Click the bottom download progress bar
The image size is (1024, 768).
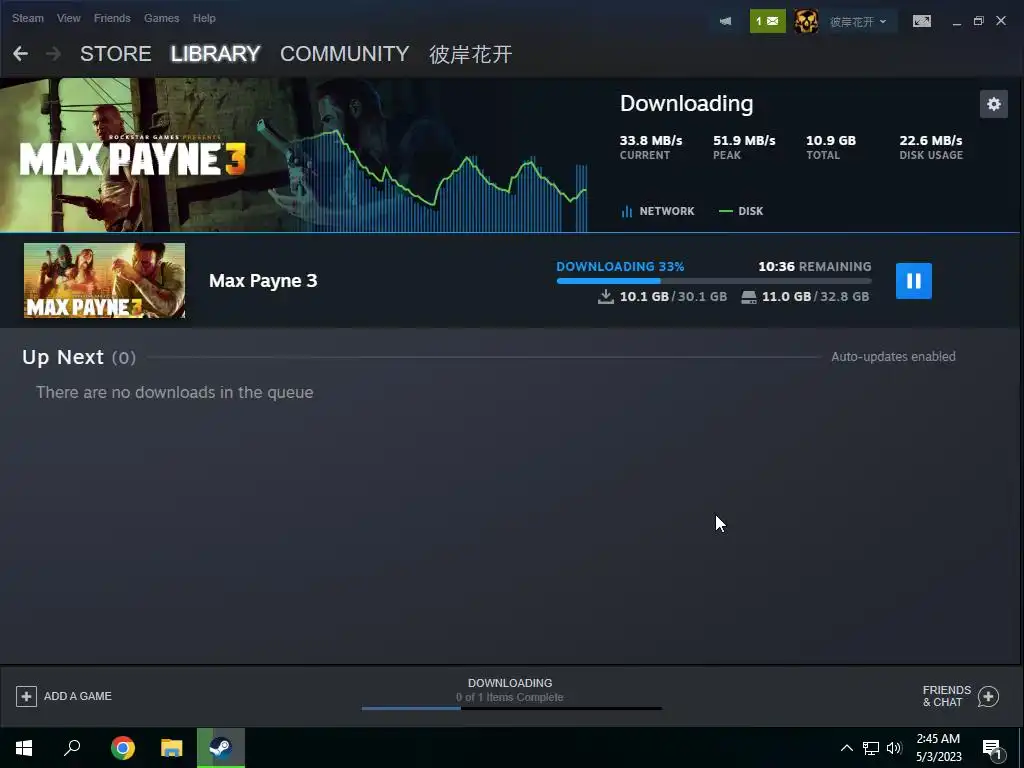511,708
